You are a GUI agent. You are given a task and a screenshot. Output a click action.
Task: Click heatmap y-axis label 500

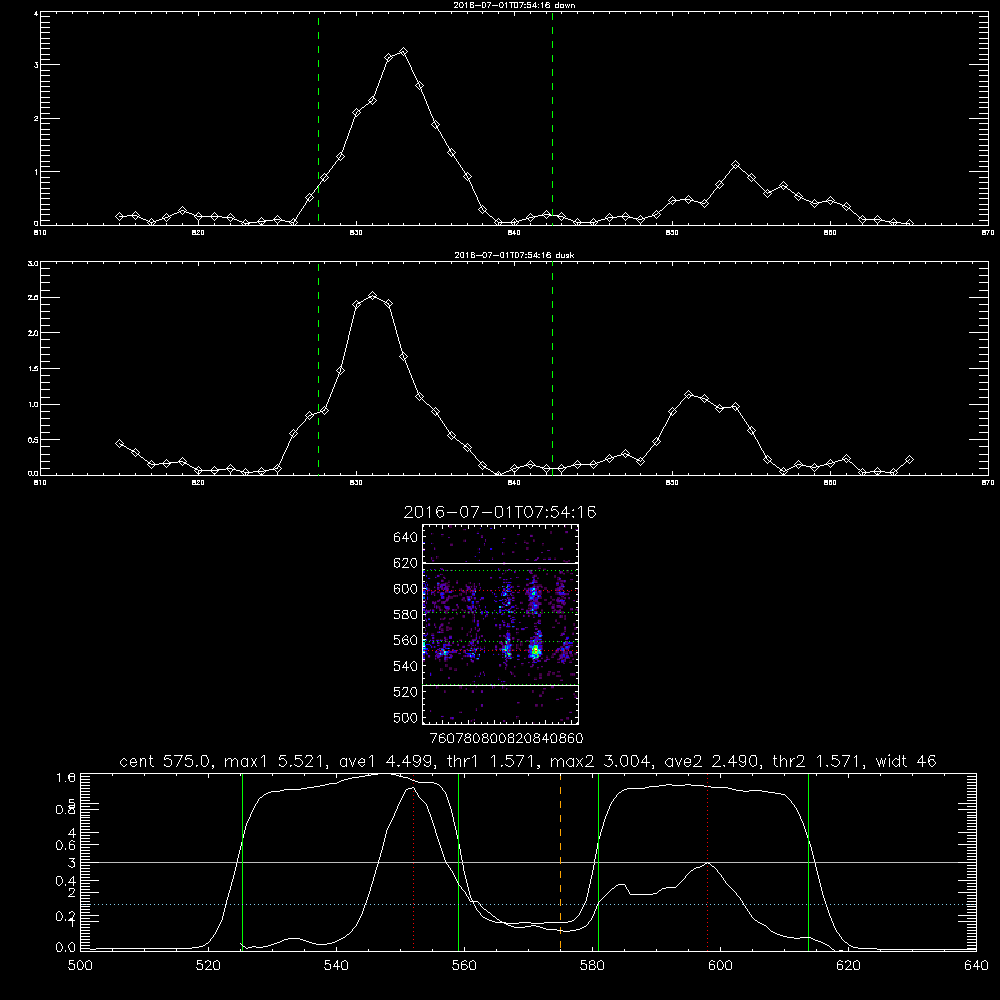(406, 717)
